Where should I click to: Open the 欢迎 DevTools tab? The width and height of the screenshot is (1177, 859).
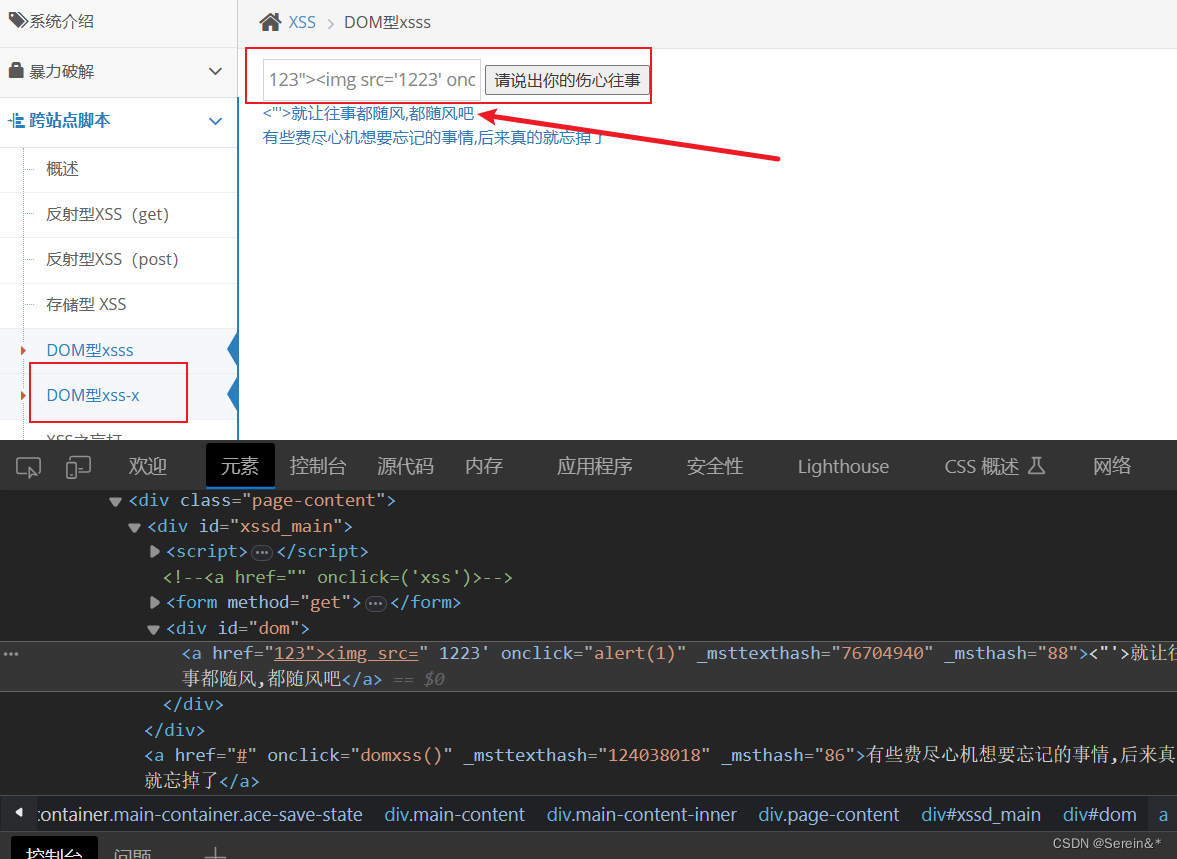pyautogui.click(x=147, y=466)
